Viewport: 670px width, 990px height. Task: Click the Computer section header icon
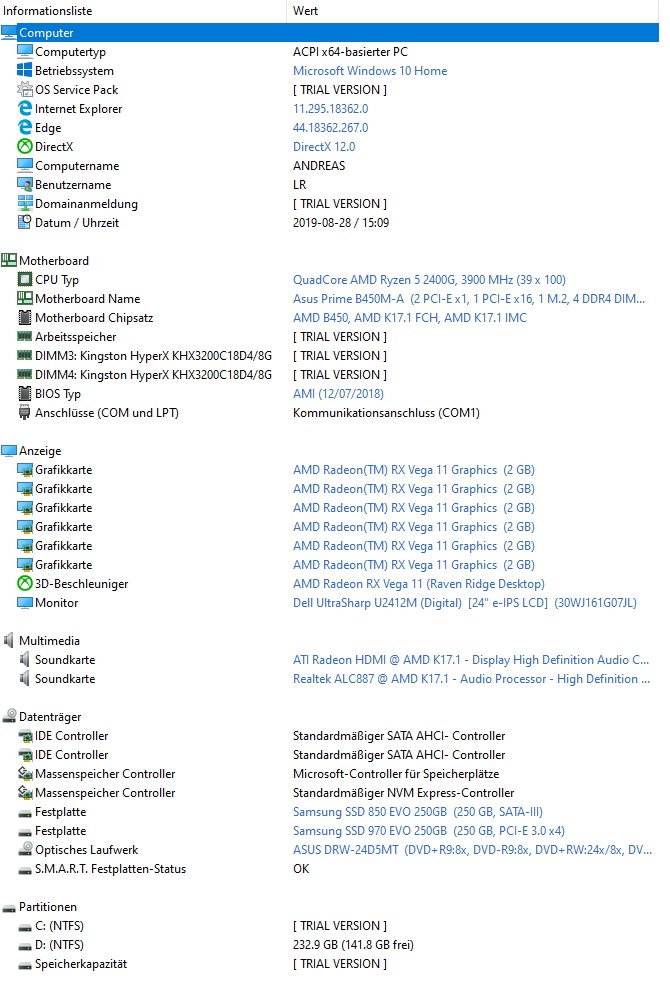point(9,33)
